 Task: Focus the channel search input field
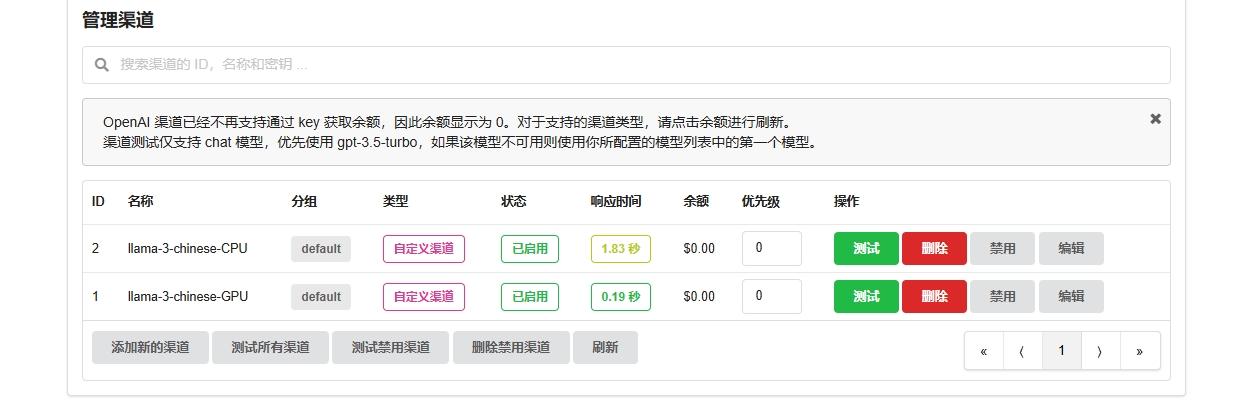click(x=640, y=65)
